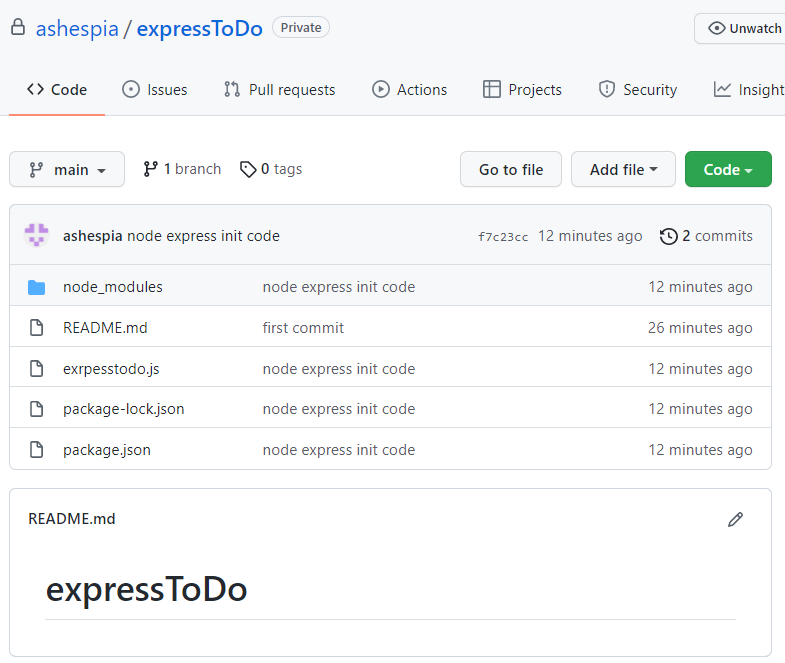
Task: Click the Private visibility badge
Action: [x=301, y=28]
